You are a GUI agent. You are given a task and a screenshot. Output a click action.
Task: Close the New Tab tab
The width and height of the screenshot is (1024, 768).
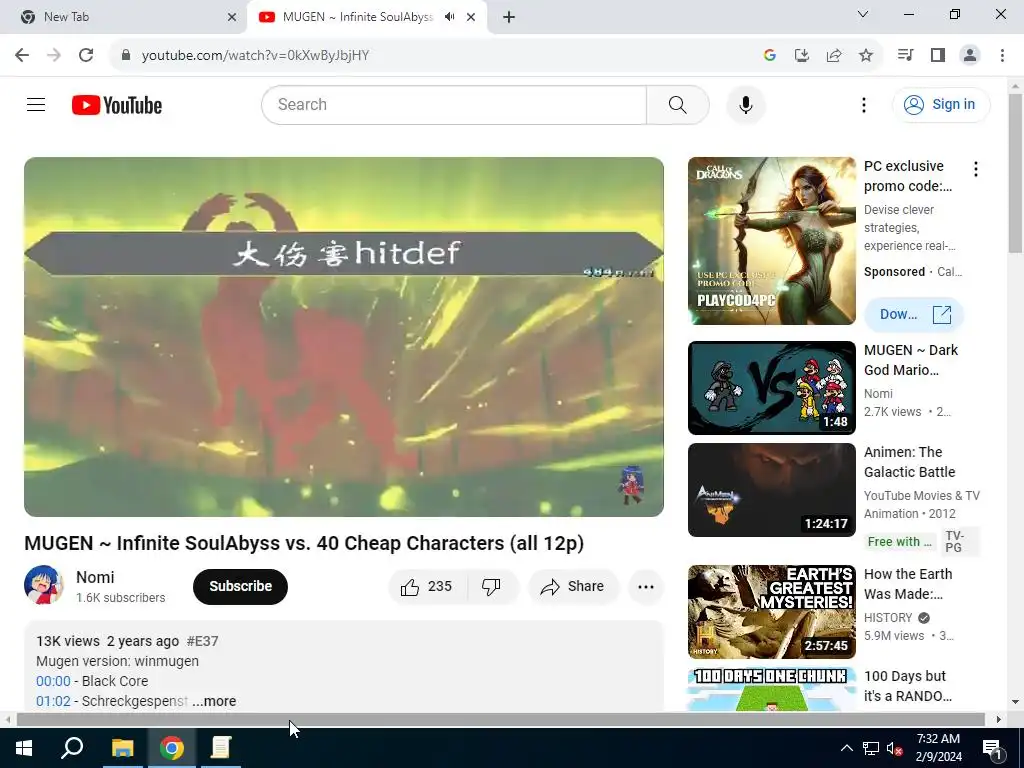[232, 17]
